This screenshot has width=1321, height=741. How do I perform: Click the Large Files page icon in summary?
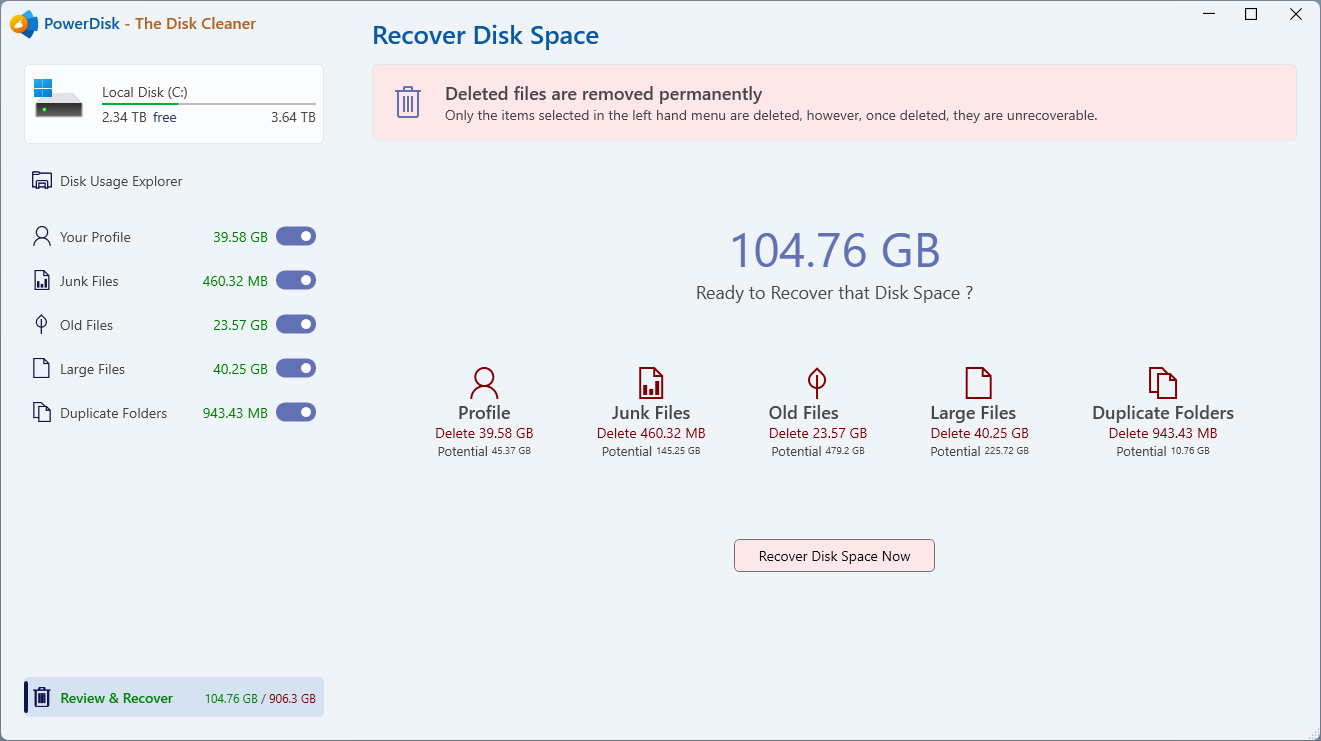pyautogui.click(x=977, y=383)
